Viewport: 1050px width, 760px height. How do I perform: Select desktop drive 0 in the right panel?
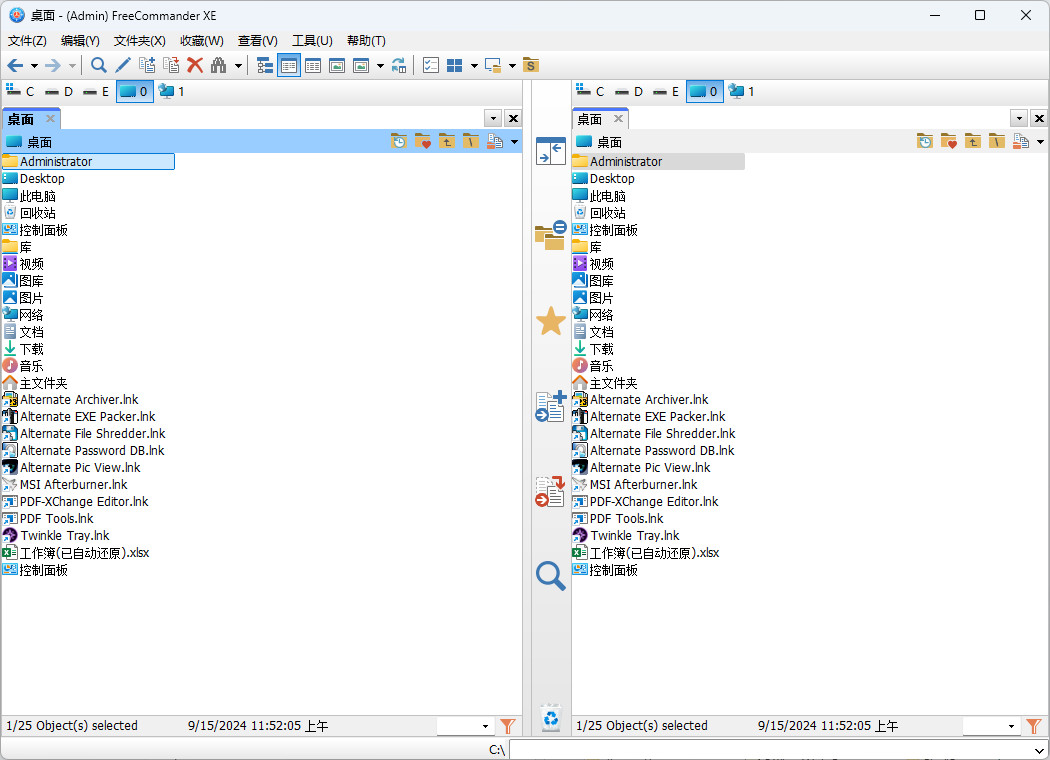(704, 91)
